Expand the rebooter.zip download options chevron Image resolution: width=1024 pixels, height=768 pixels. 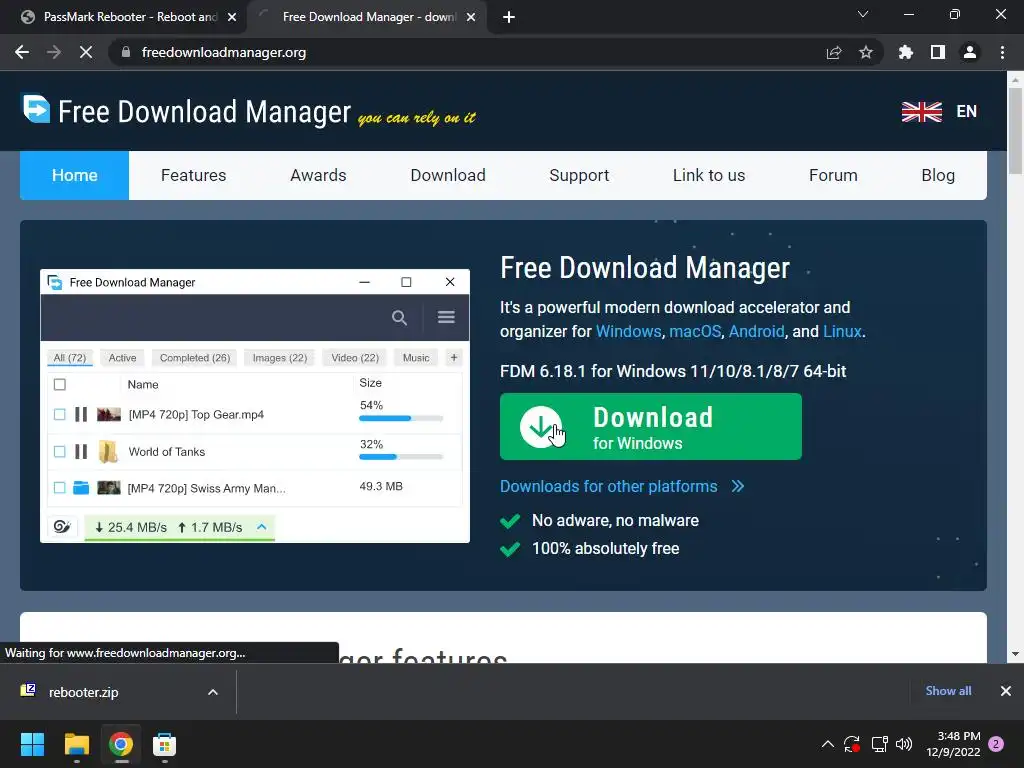pyautogui.click(x=213, y=692)
